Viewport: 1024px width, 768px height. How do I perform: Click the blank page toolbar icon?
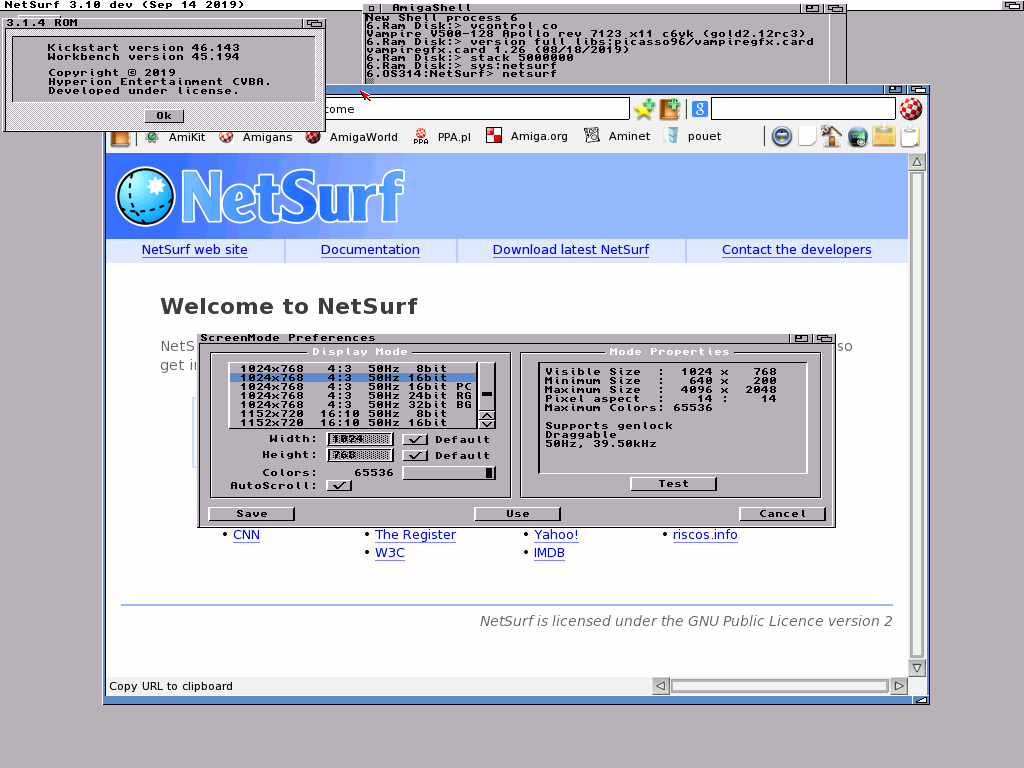tap(807, 136)
